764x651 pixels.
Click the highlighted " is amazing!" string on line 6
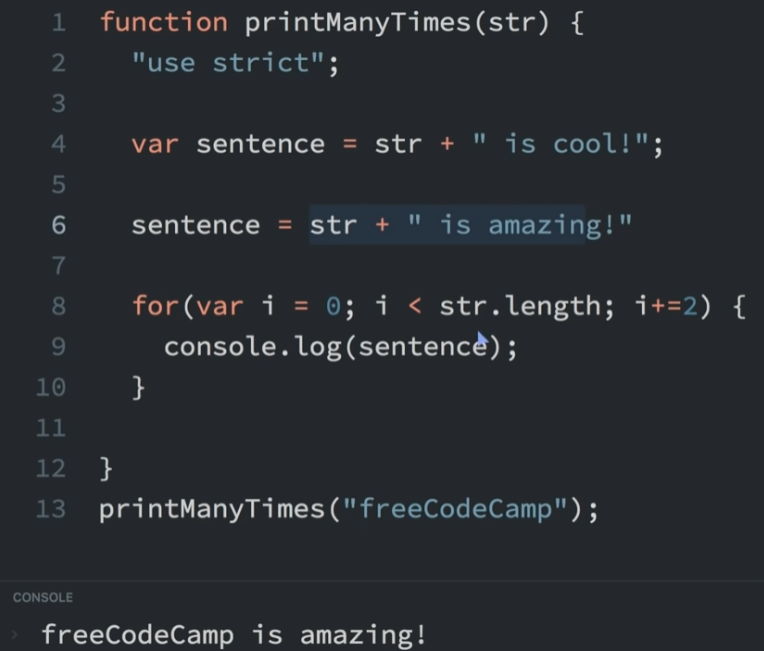coord(520,225)
